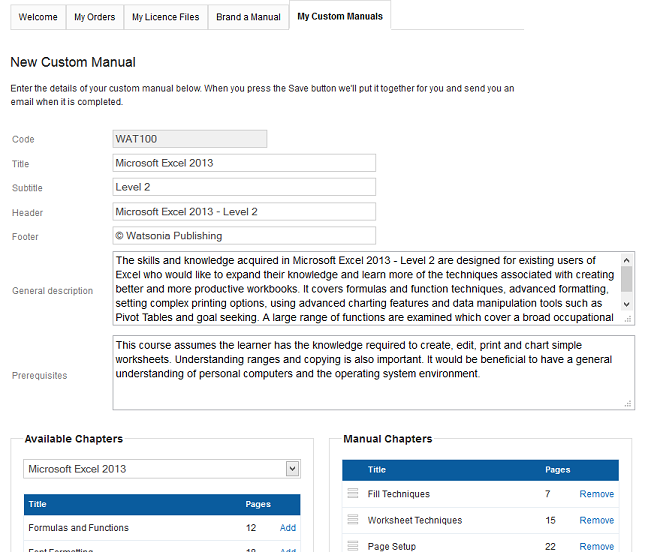This screenshot has width=646, height=552.
Task: Edit the Title field Microsoft Excel 2013
Action: point(244,163)
